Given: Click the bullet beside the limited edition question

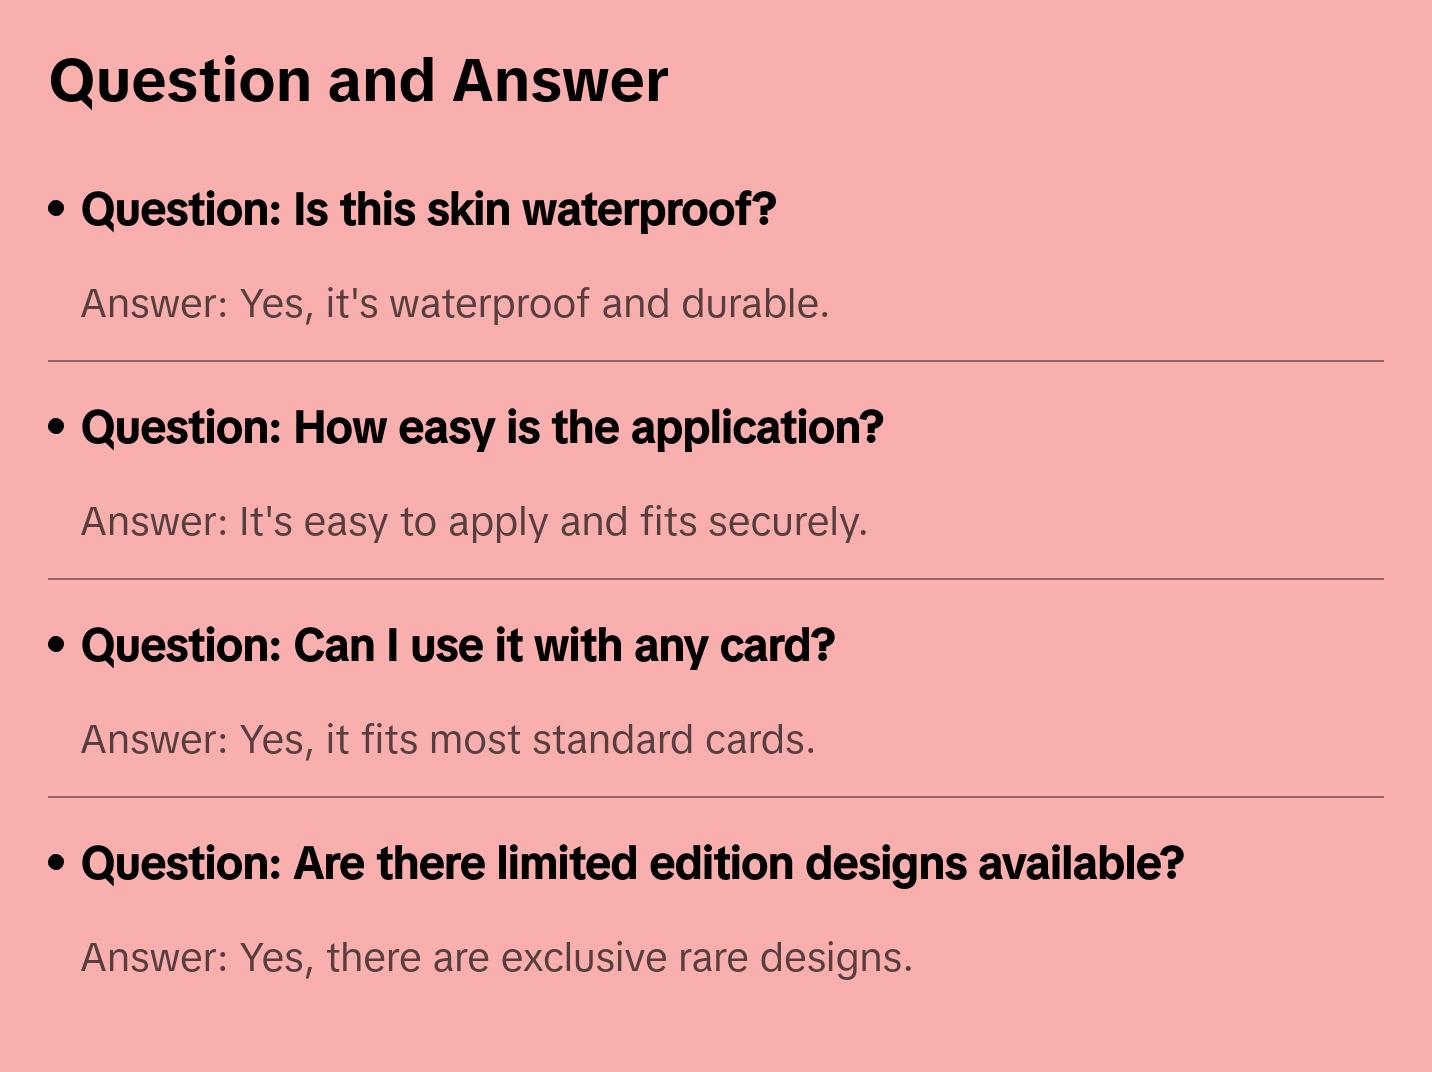Looking at the screenshot, I should tap(57, 864).
